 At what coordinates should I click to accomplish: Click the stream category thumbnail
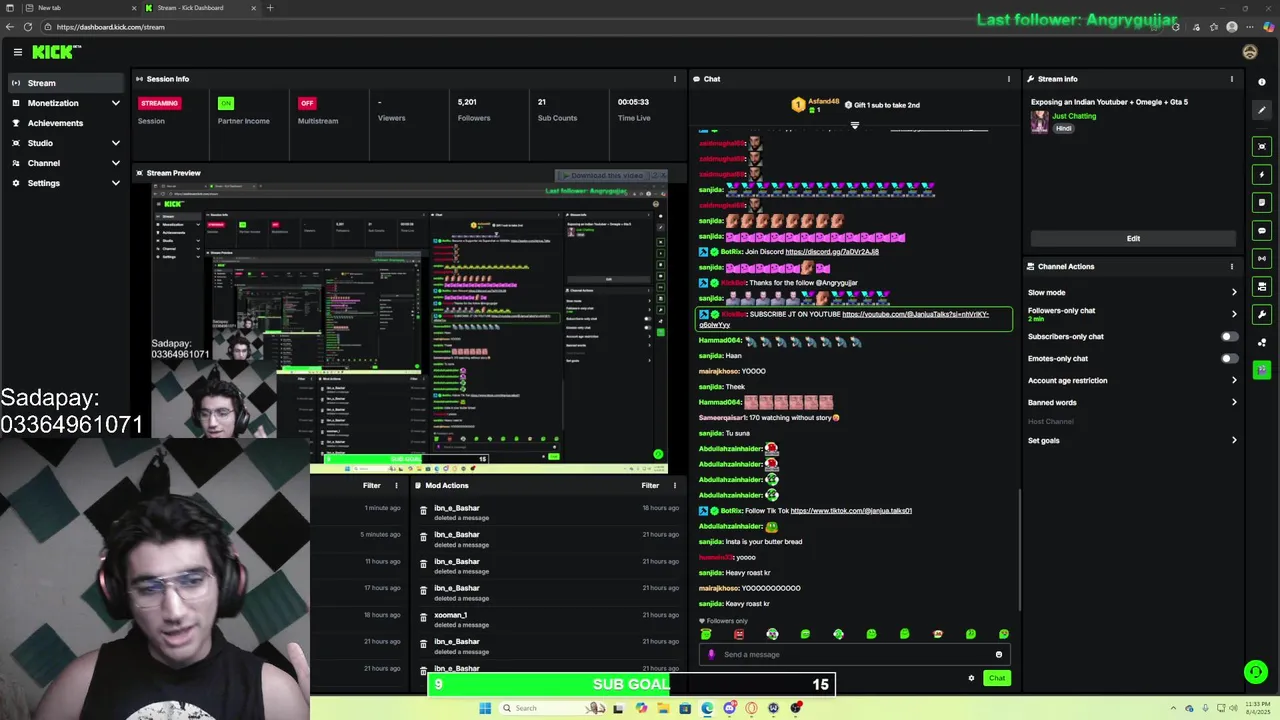[x=1040, y=122]
